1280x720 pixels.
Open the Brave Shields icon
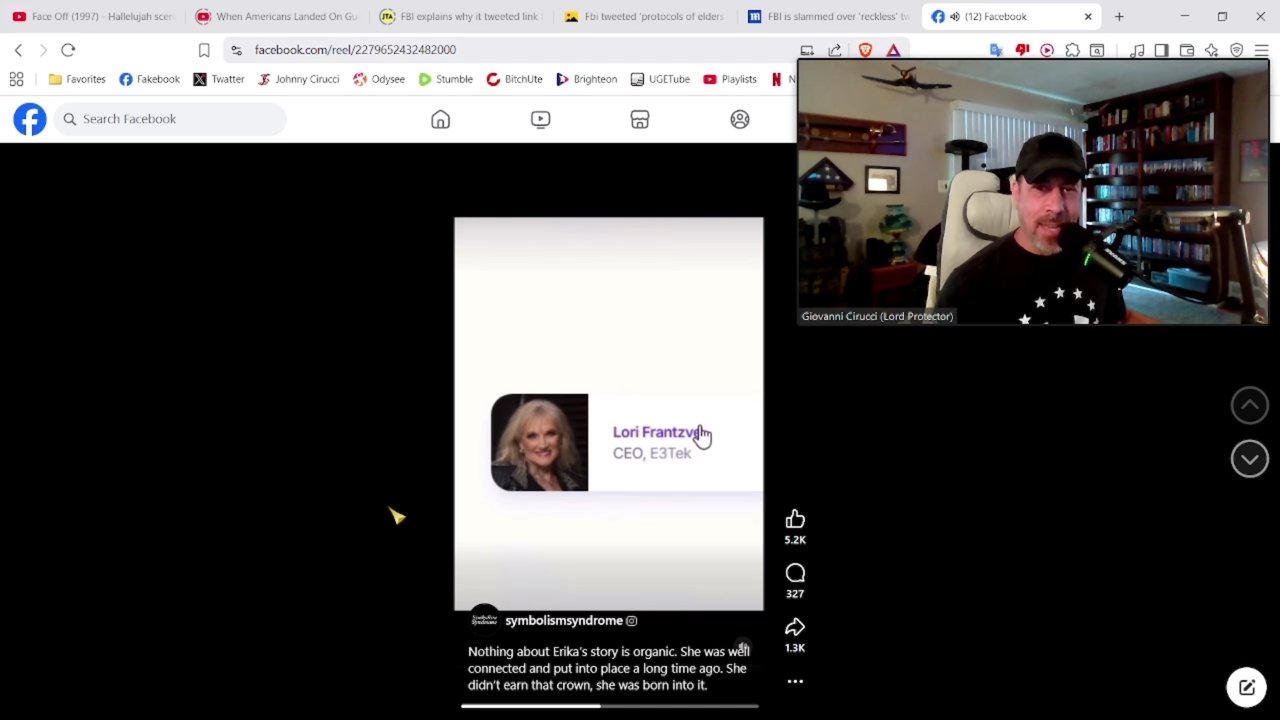tap(865, 50)
